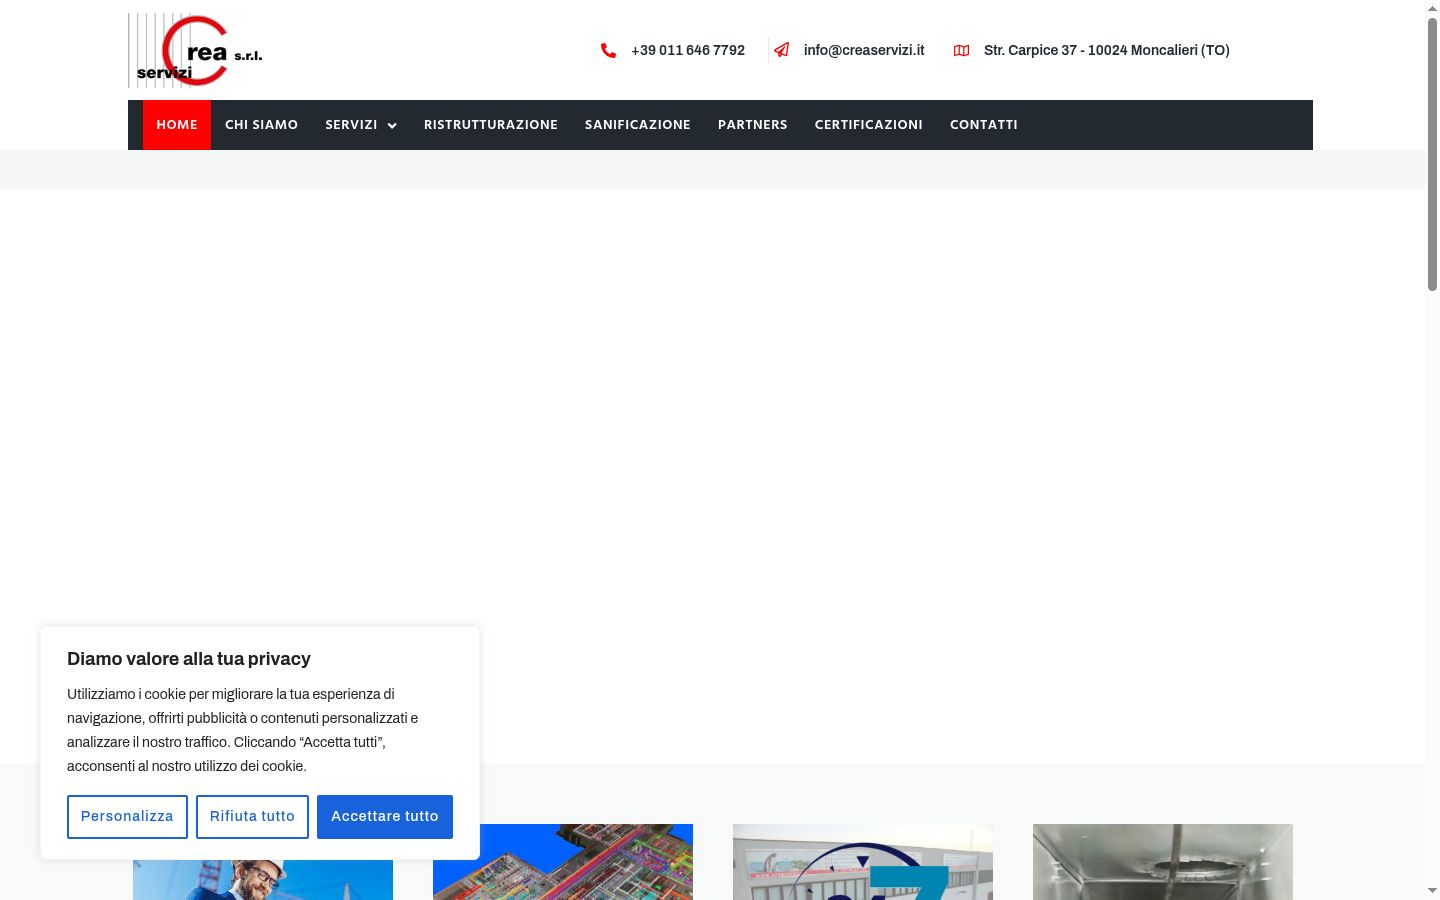Open the CHI SIAMO page

click(x=262, y=125)
